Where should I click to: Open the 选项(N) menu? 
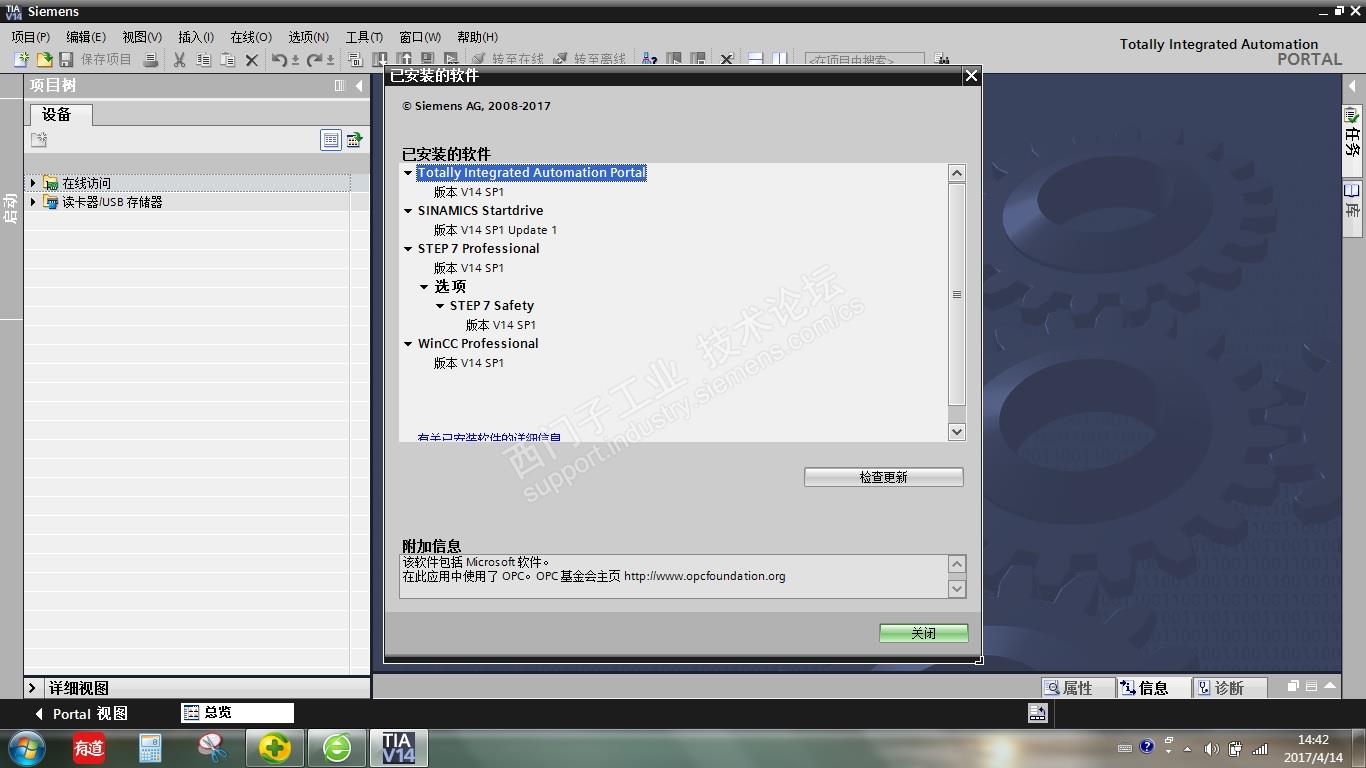click(309, 37)
